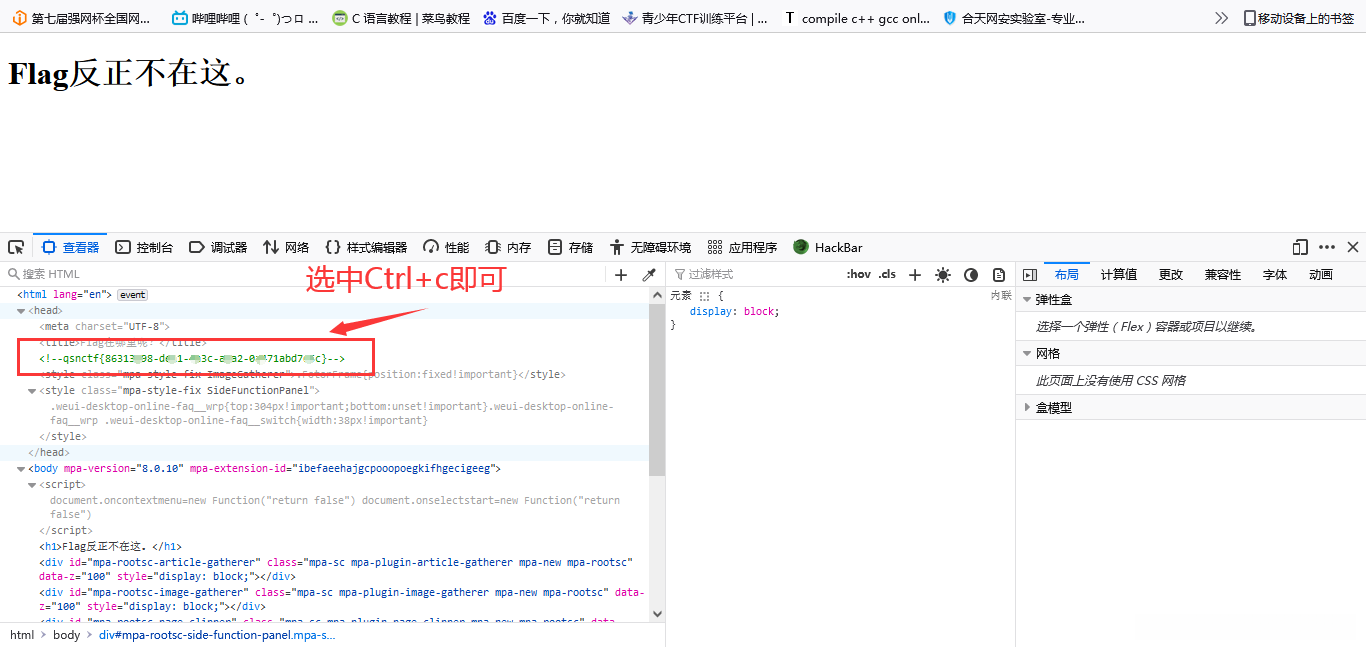Switch to the 控制台 tab
Screen dimensions: 1366x647
(144, 247)
